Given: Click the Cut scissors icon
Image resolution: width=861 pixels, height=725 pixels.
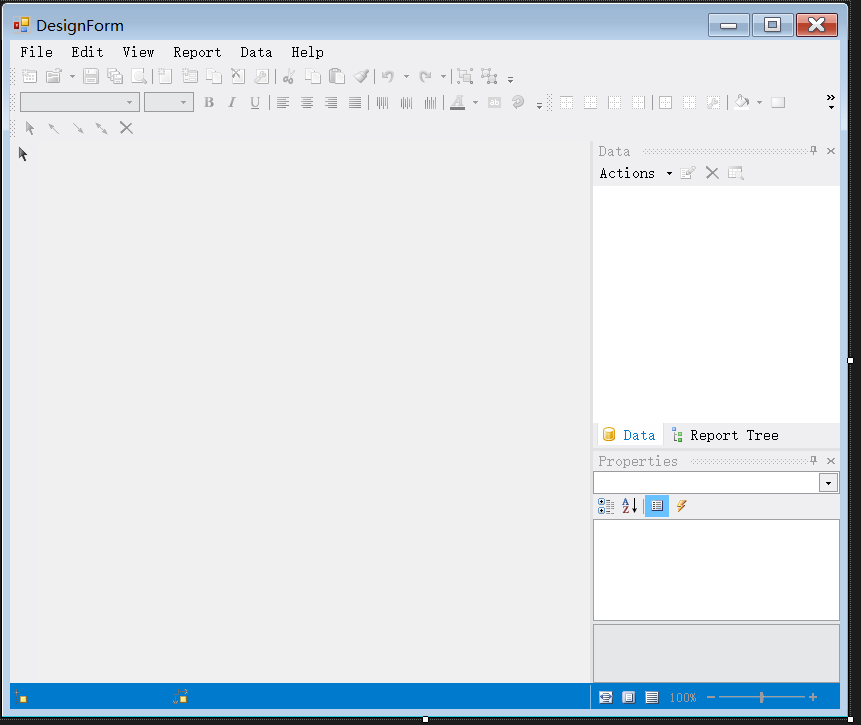Looking at the screenshot, I should [288, 76].
